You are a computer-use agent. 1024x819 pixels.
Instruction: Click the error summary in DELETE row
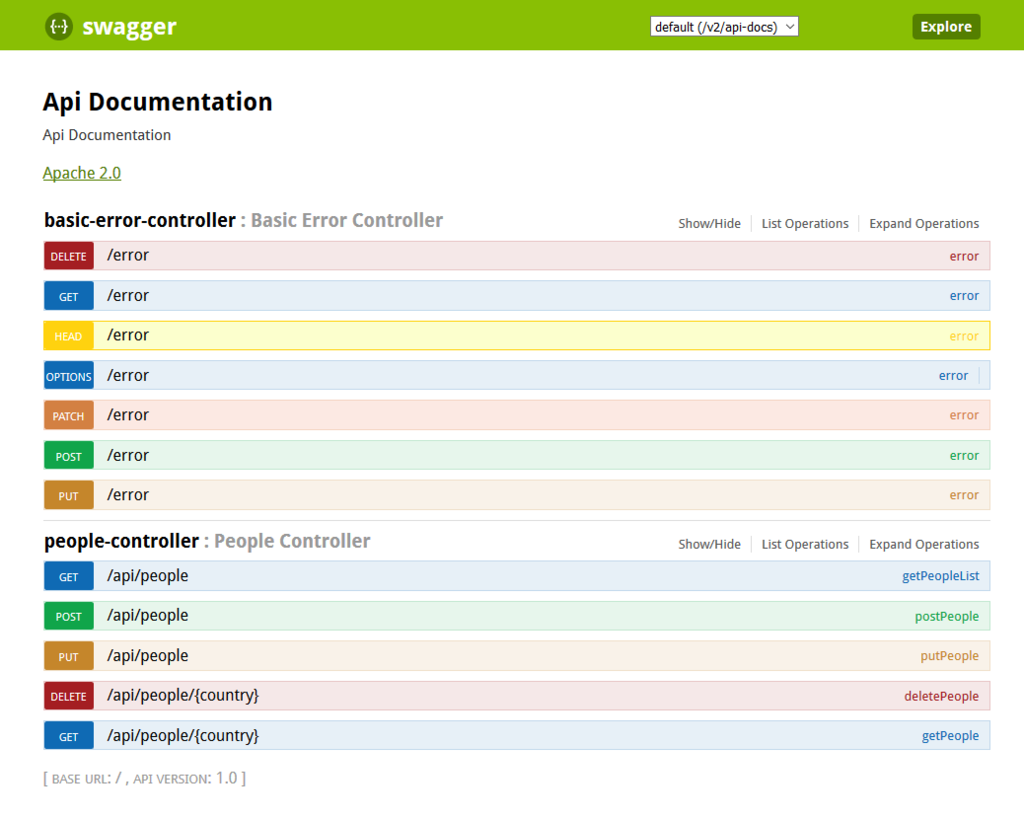click(x=964, y=256)
